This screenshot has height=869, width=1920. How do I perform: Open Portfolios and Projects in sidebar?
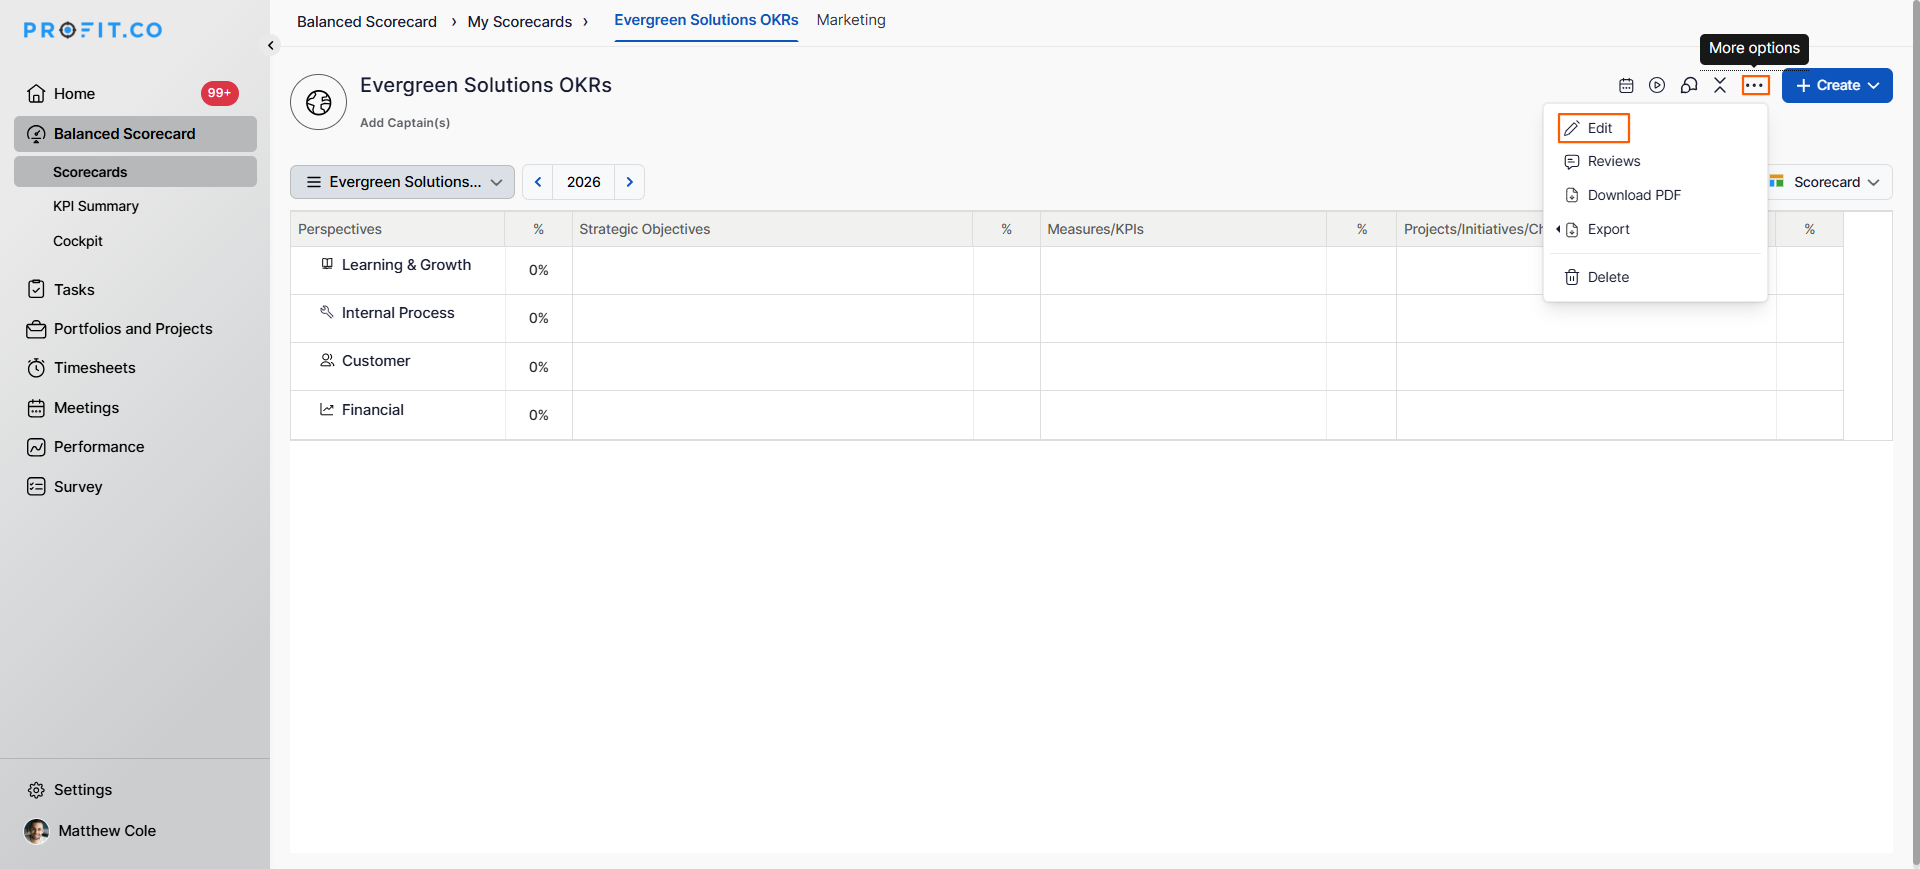click(135, 329)
